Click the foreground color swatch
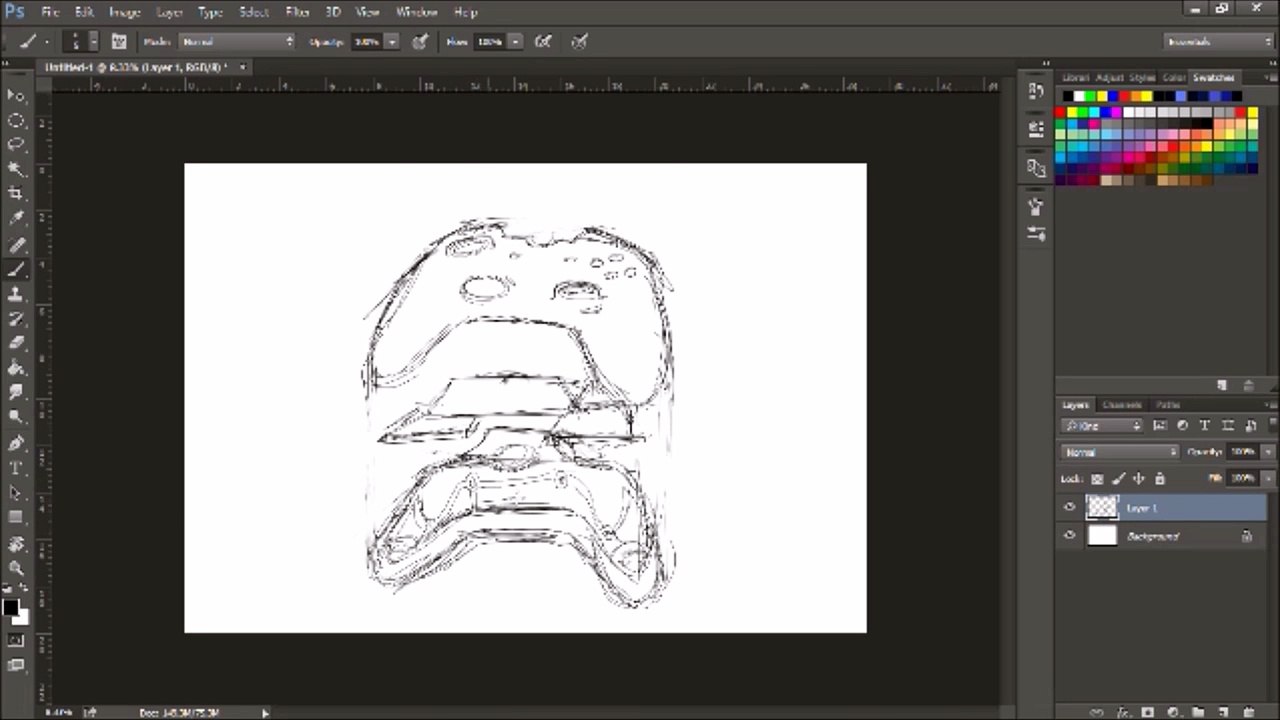Screen dimensions: 1280x720 [x=11, y=607]
